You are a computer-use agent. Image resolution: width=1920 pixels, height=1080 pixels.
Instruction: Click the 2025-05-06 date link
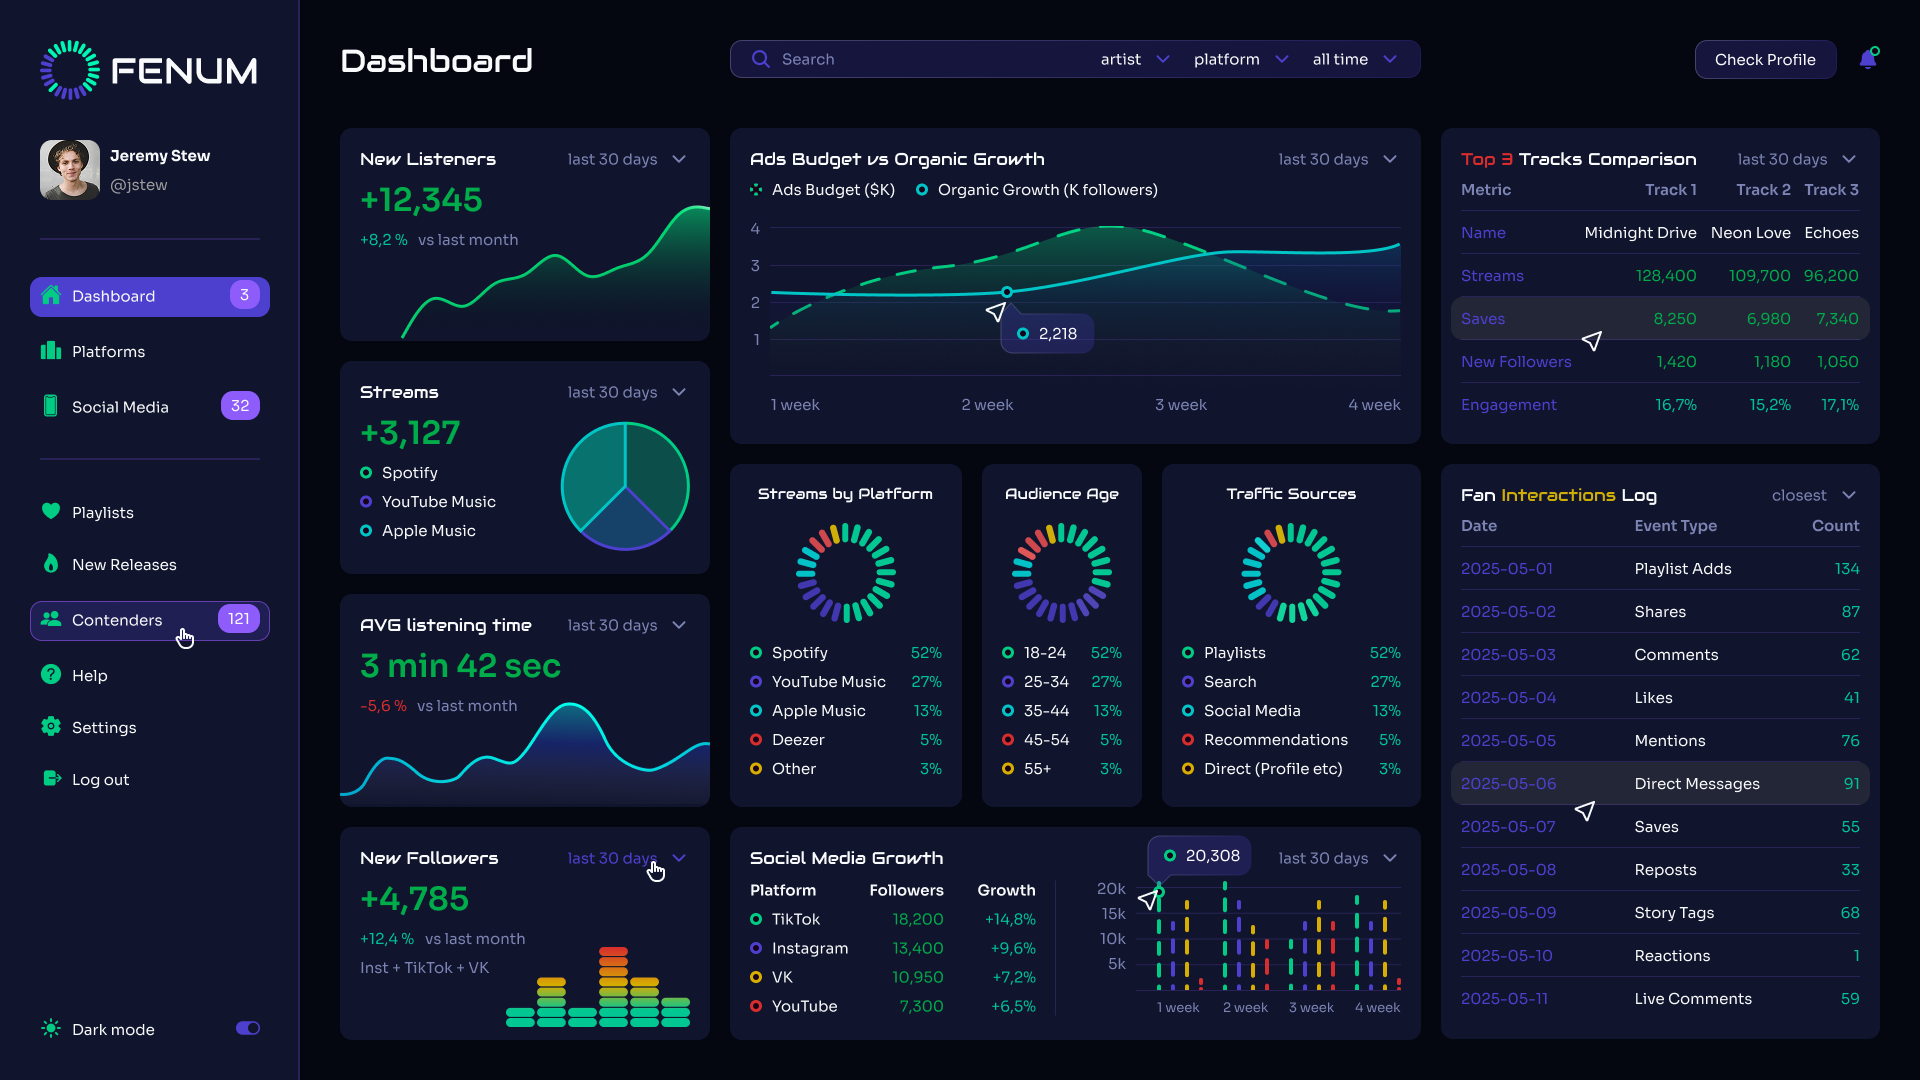coord(1508,784)
